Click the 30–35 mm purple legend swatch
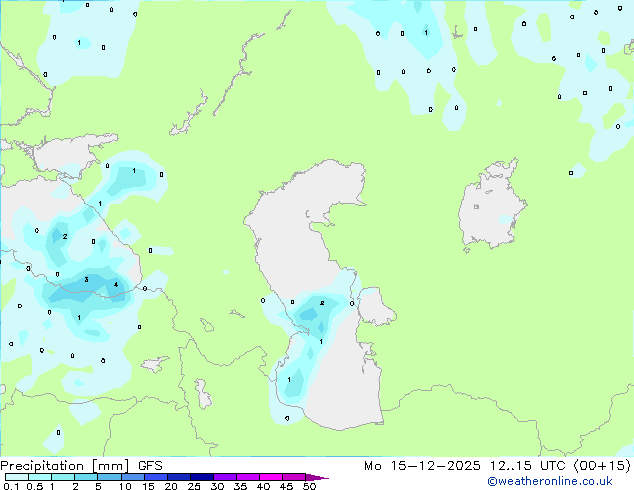Viewport: 634px width, 490px height. click(x=224, y=477)
